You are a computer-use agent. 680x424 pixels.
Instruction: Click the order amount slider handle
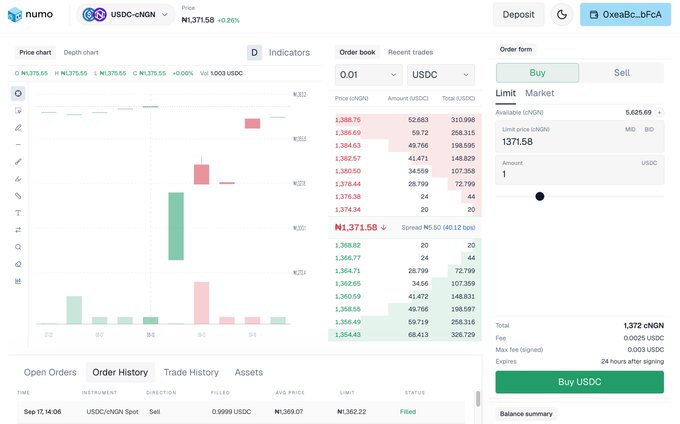click(539, 196)
